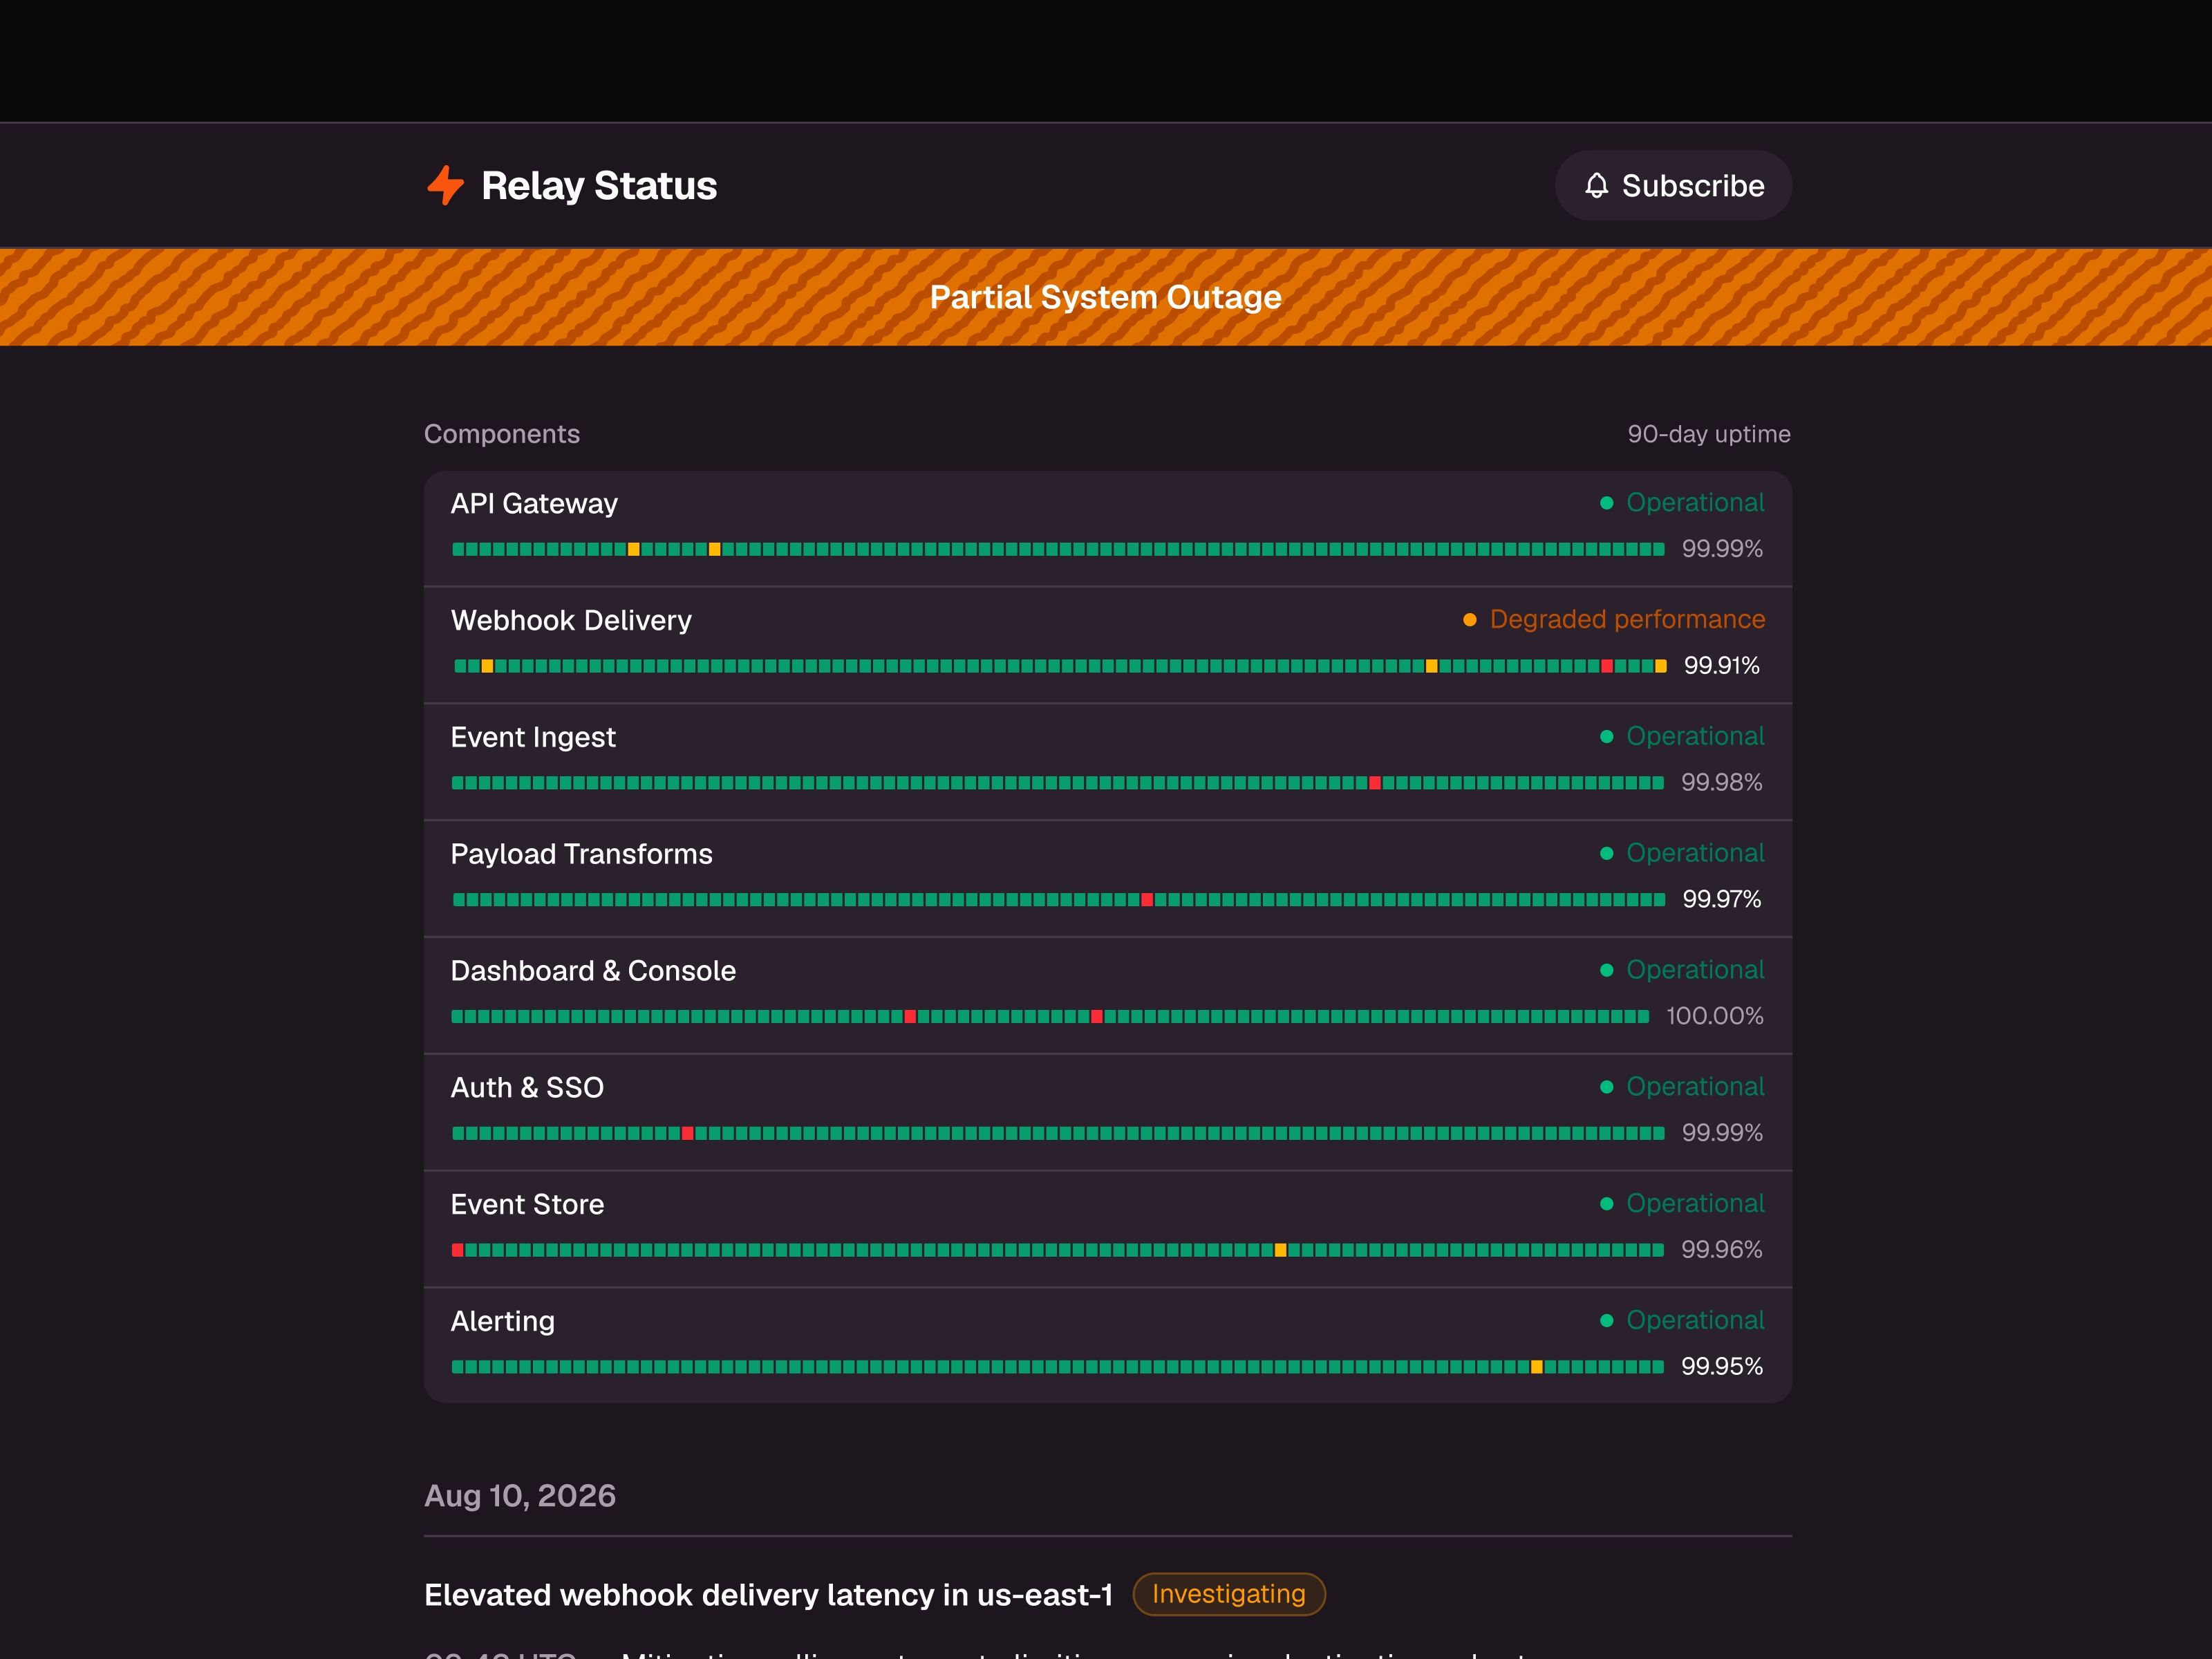Screen dimensions: 2212x1659
Task: Click Alerting operational status dot
Action: click(1606, 1321)
